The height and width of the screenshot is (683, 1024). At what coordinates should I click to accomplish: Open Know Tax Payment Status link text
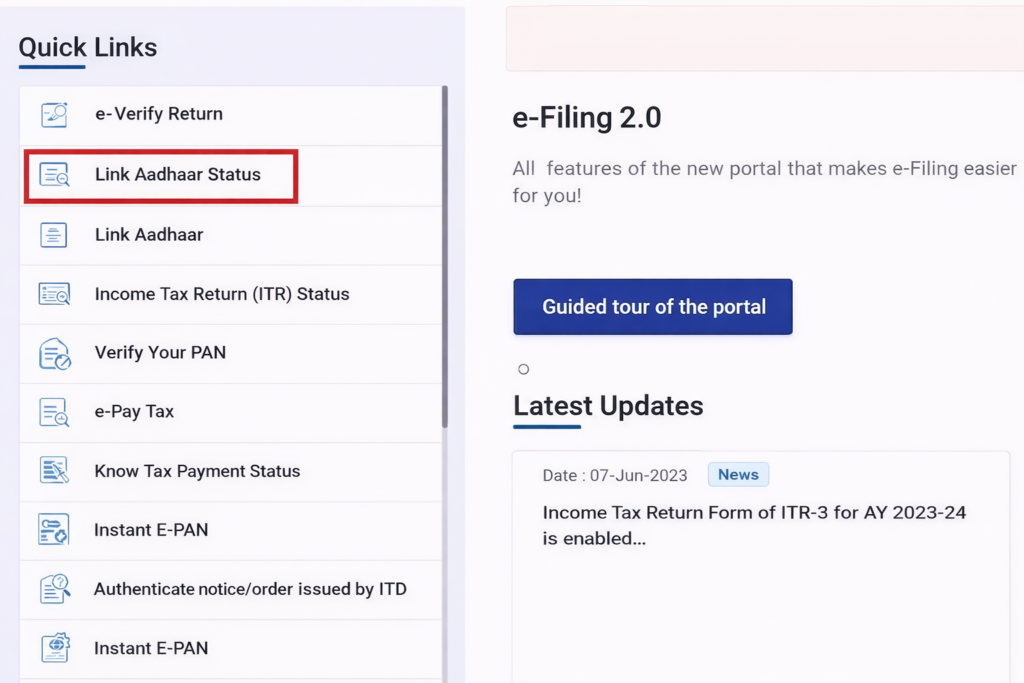[197, 471]
